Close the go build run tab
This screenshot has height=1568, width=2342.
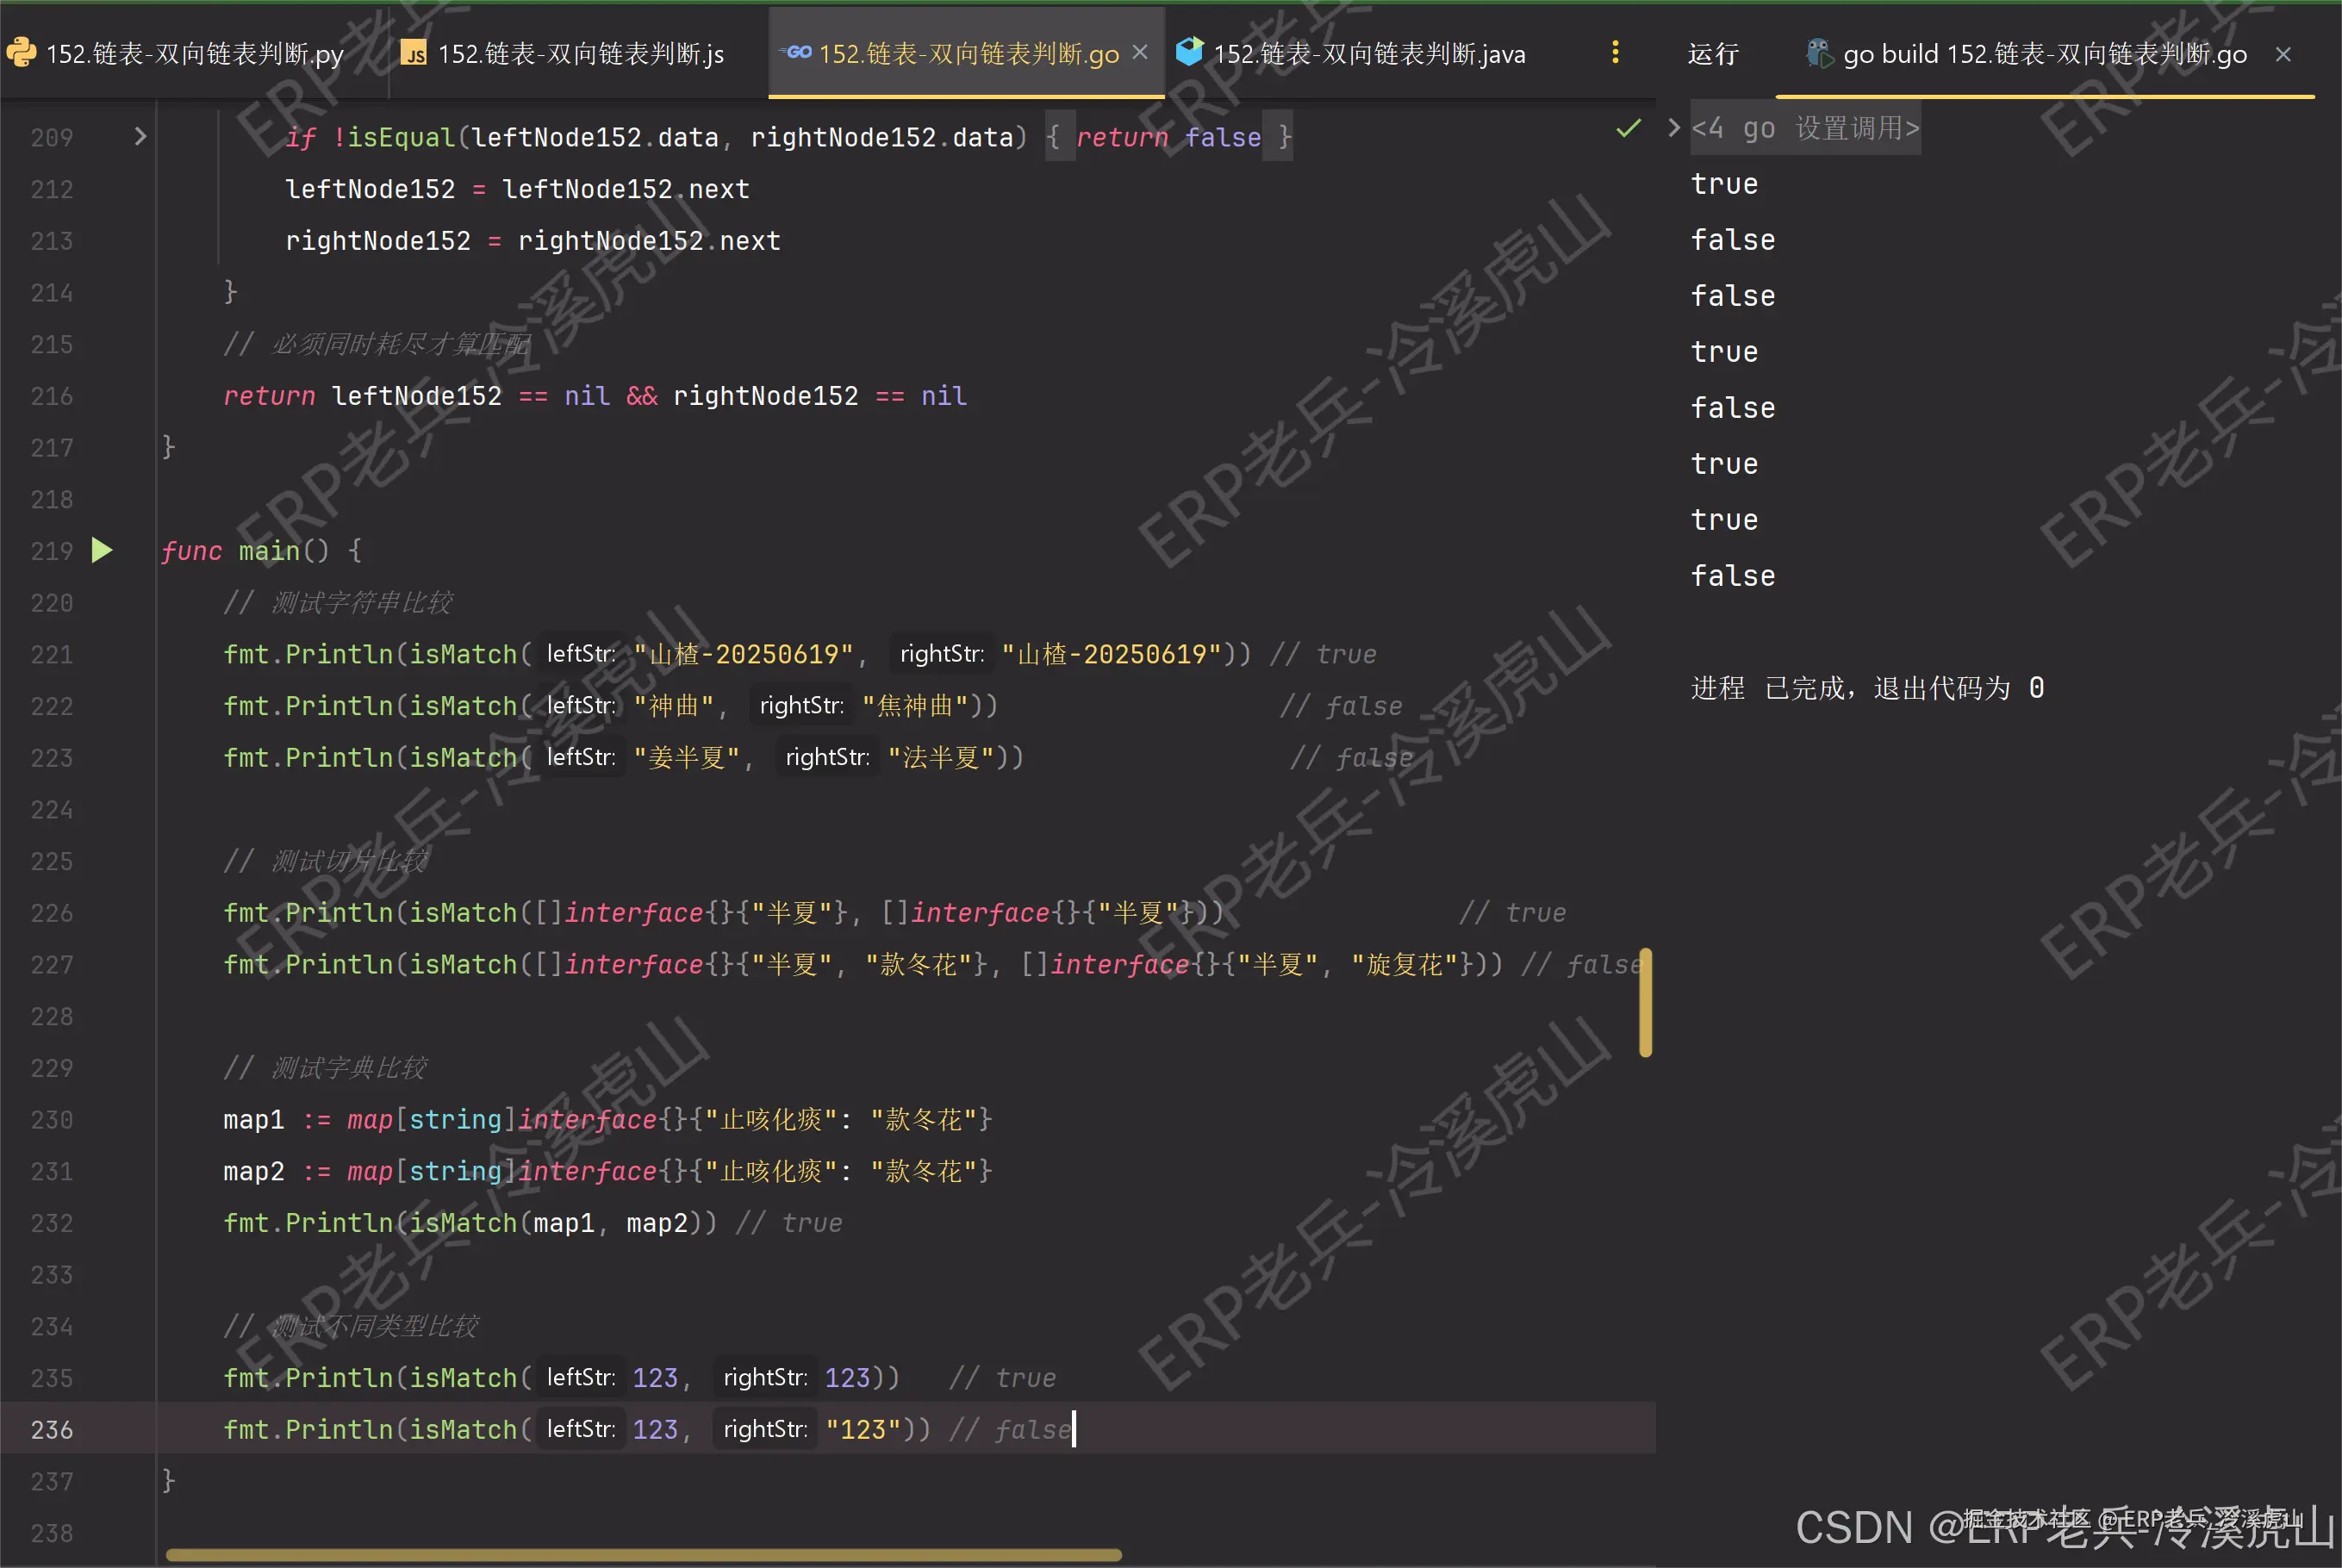pyautogui.click(x=2283, y=54)
